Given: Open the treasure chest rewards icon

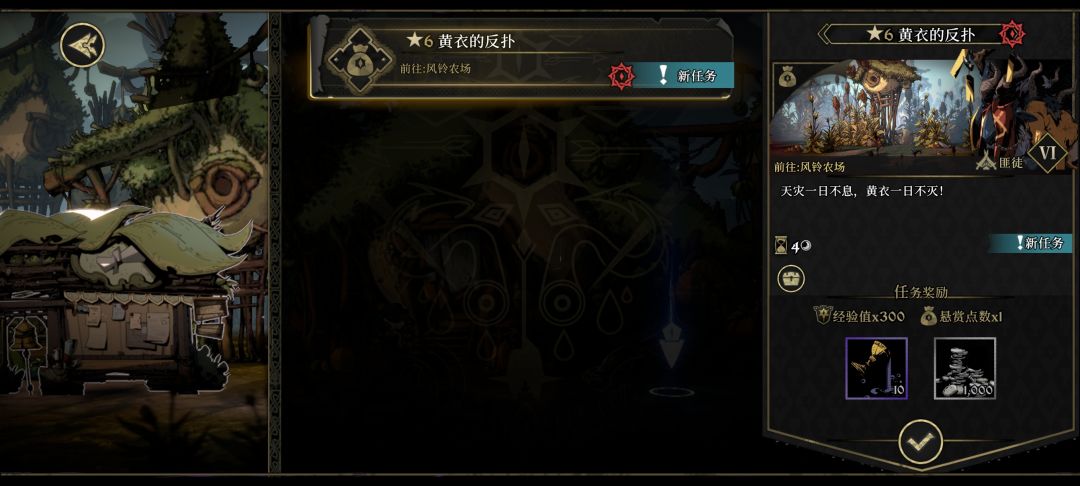Looking at the screenshot, I should pyautogui.click(x=791, y=279).
